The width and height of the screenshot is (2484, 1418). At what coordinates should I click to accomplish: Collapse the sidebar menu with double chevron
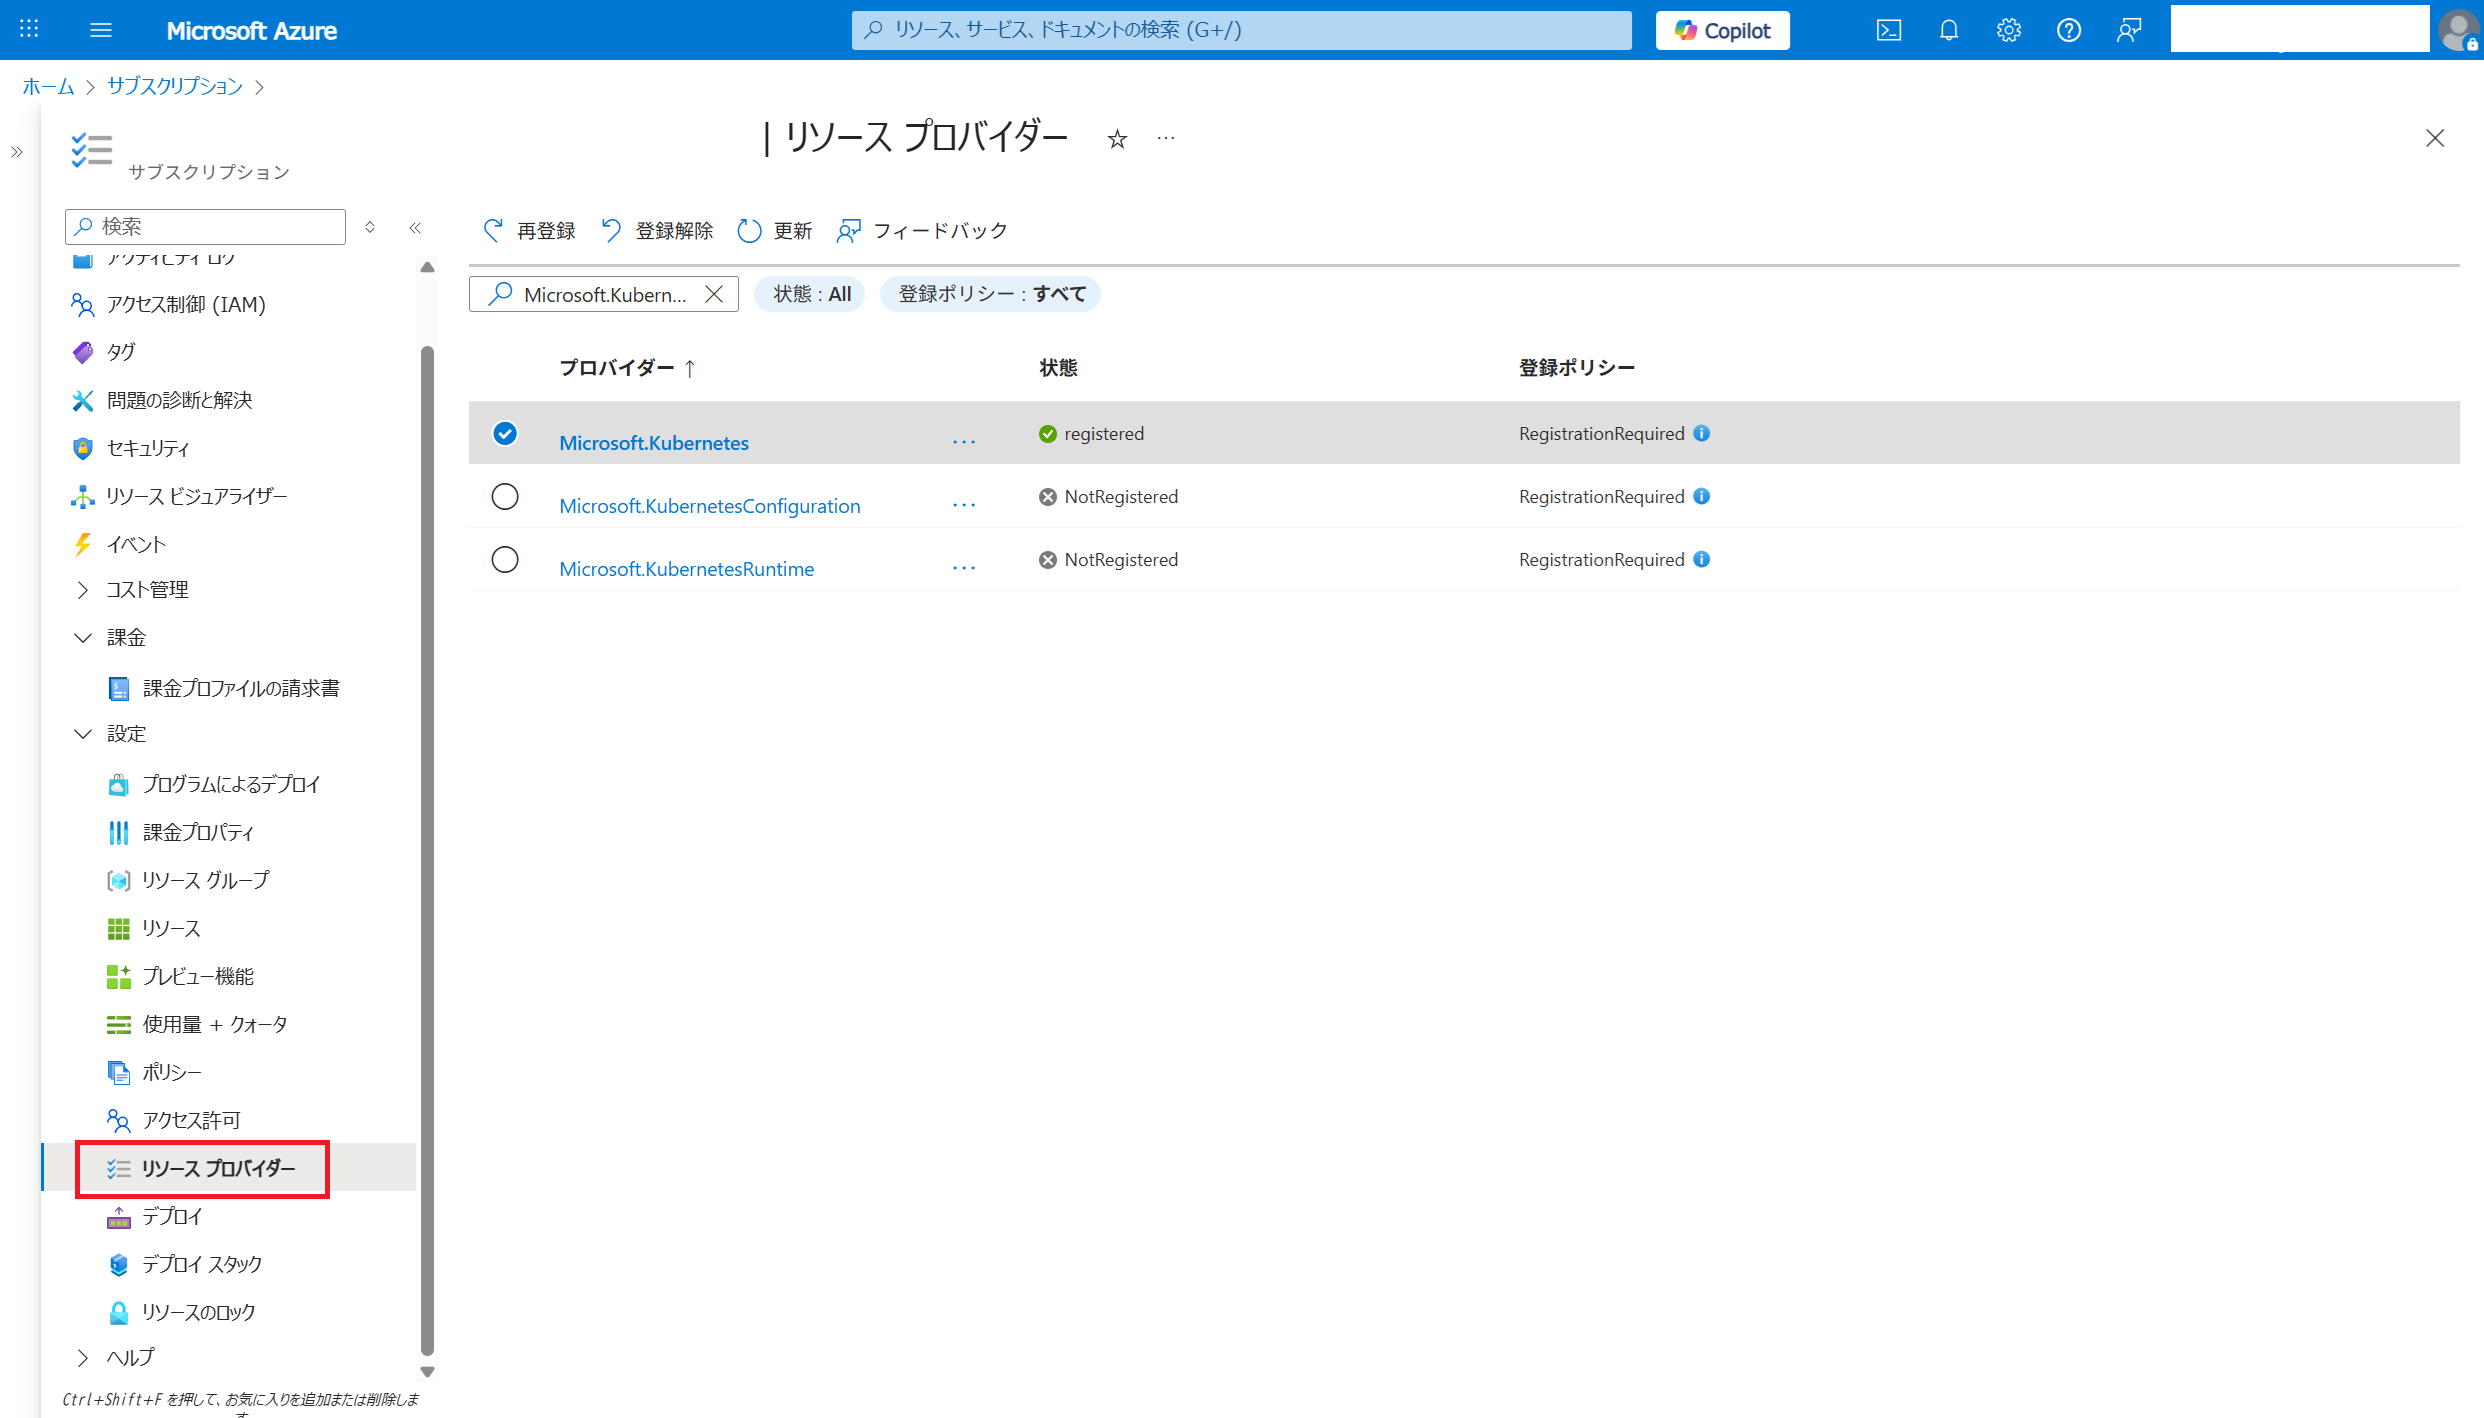tap(415, 228)
